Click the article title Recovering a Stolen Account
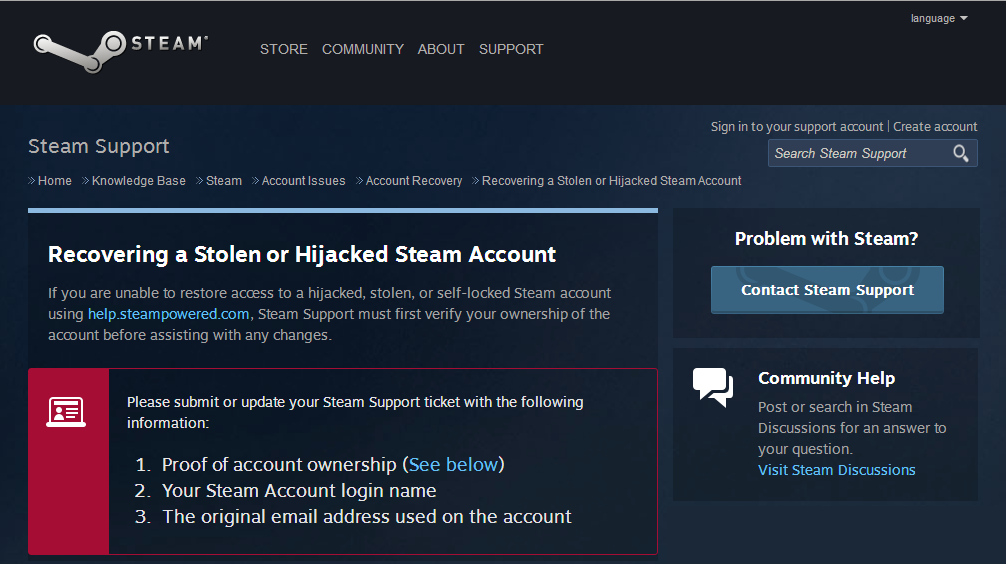The width and height of the screenshot is (1006, 564). [302, 254]
